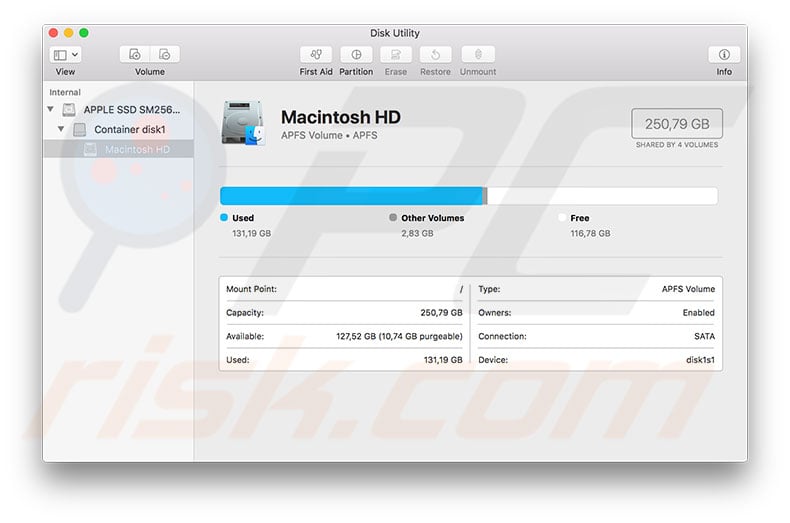Click the 250,79 GB capacity box

coord(677,123)
